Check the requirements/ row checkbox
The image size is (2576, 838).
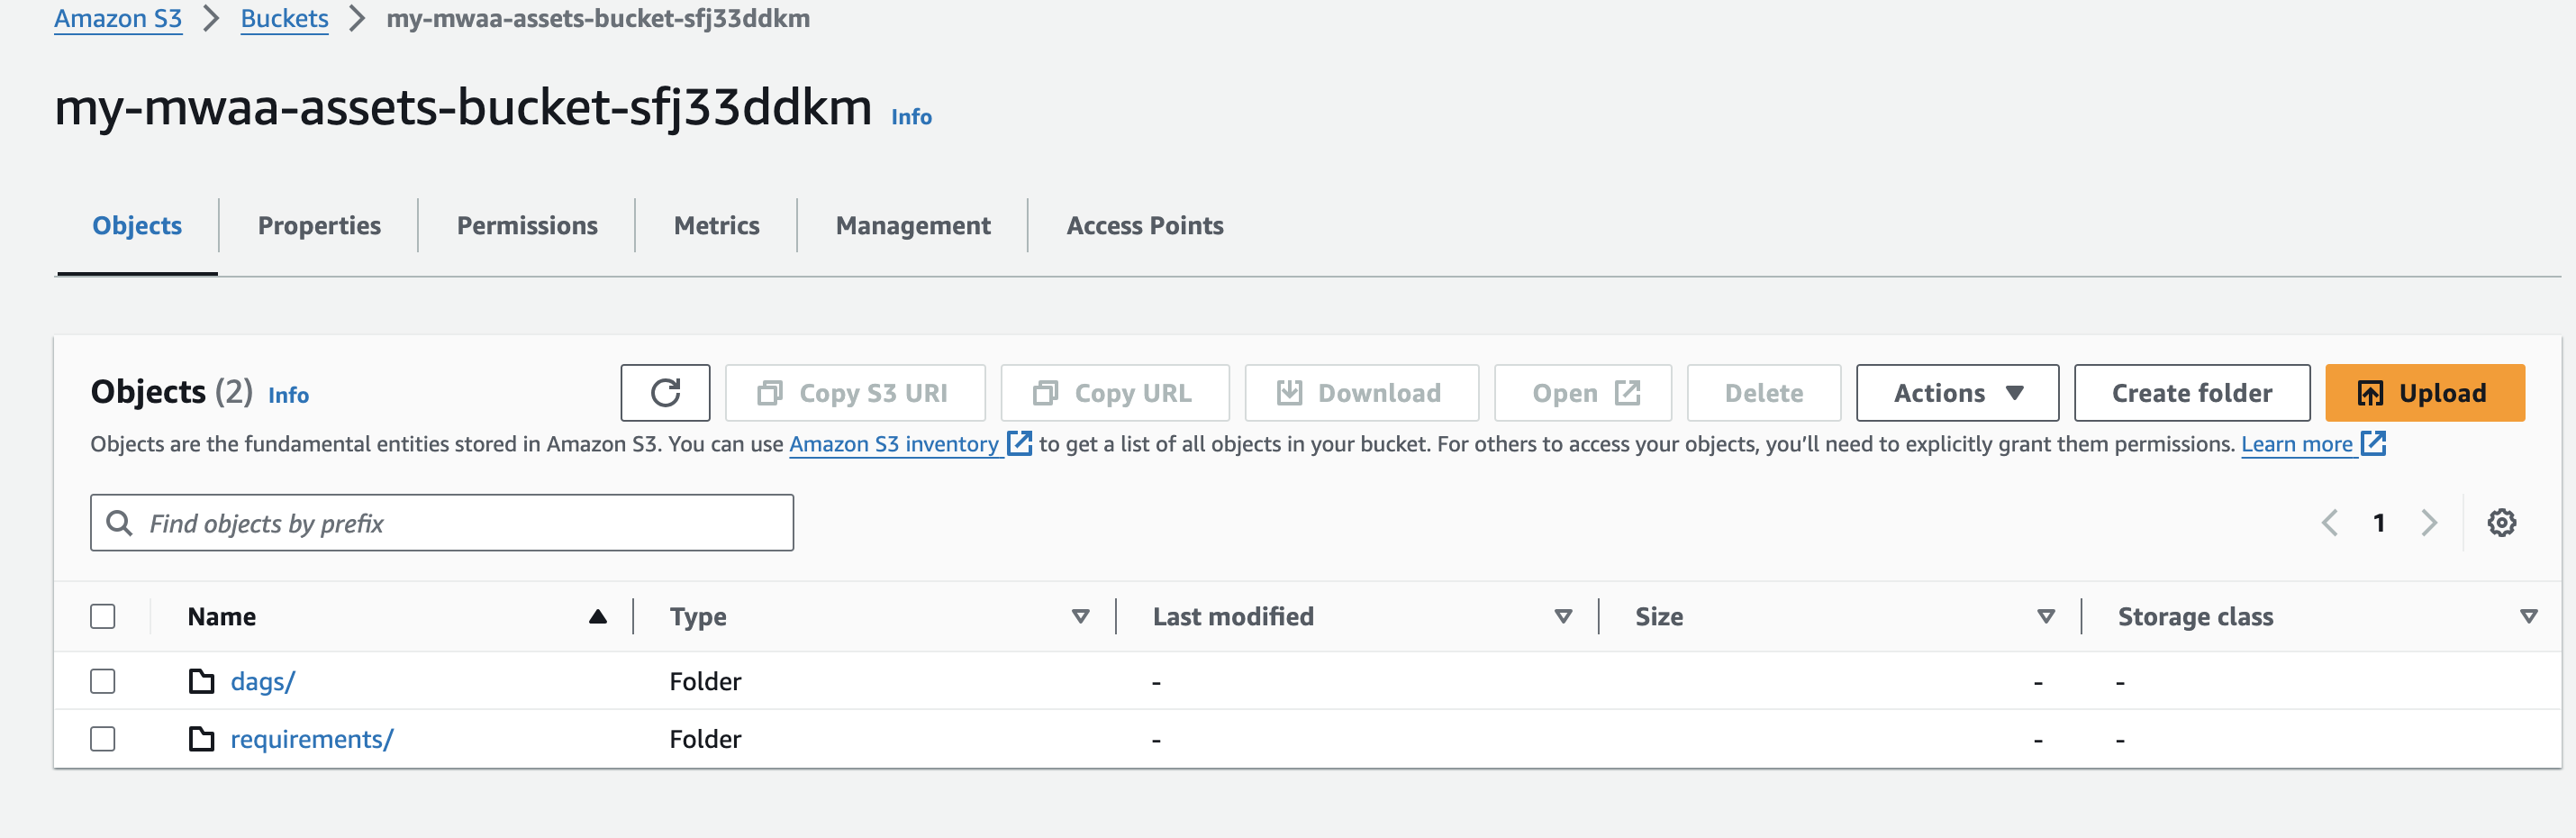[103, 739]
